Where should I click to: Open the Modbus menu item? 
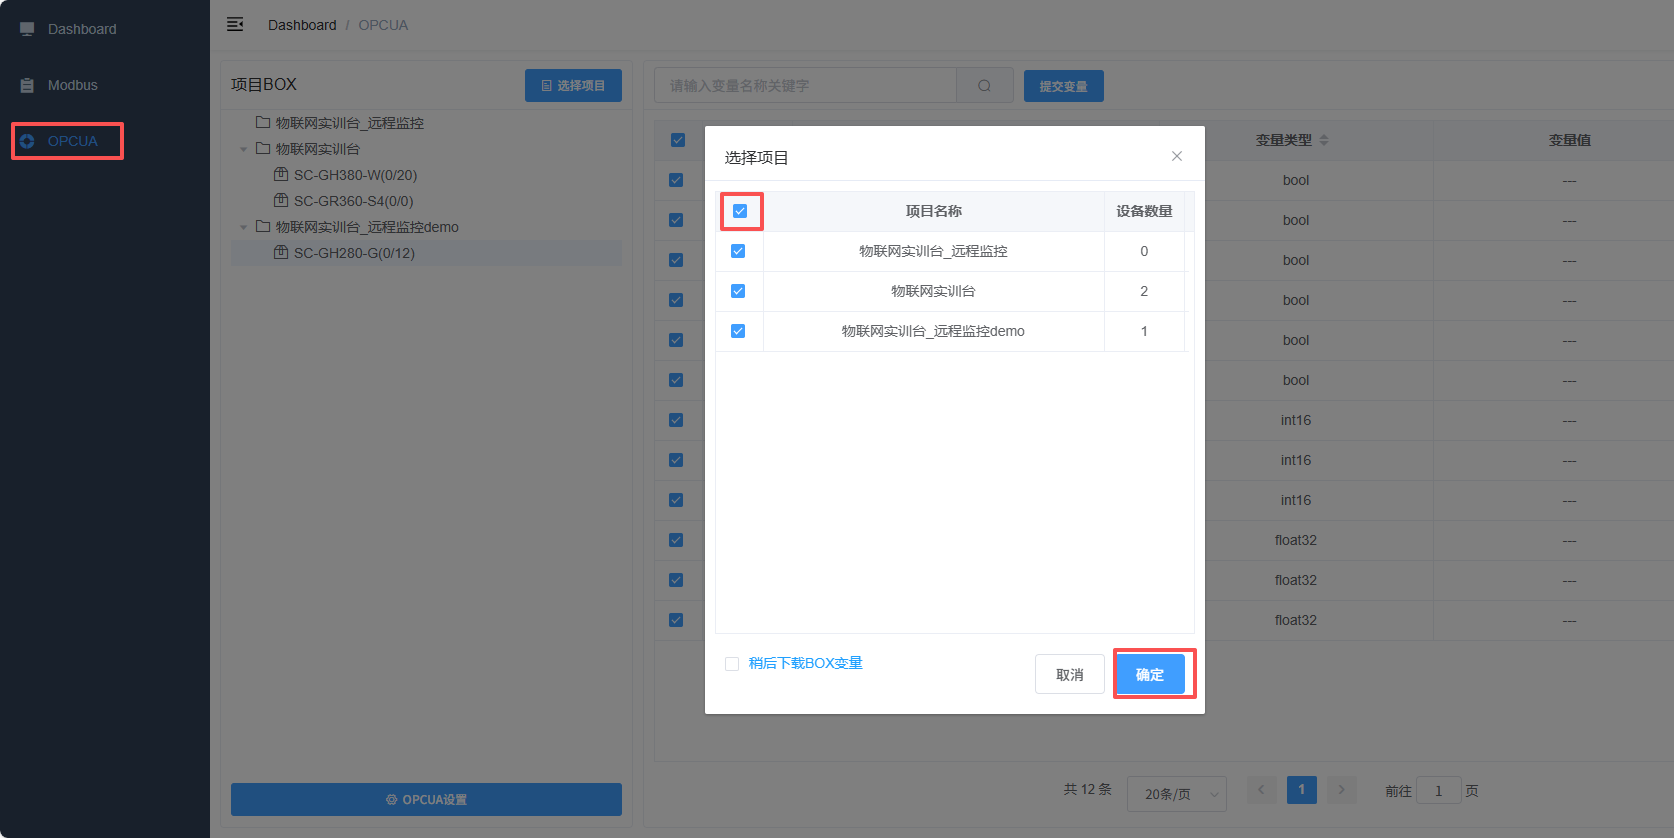pos(73,85)
